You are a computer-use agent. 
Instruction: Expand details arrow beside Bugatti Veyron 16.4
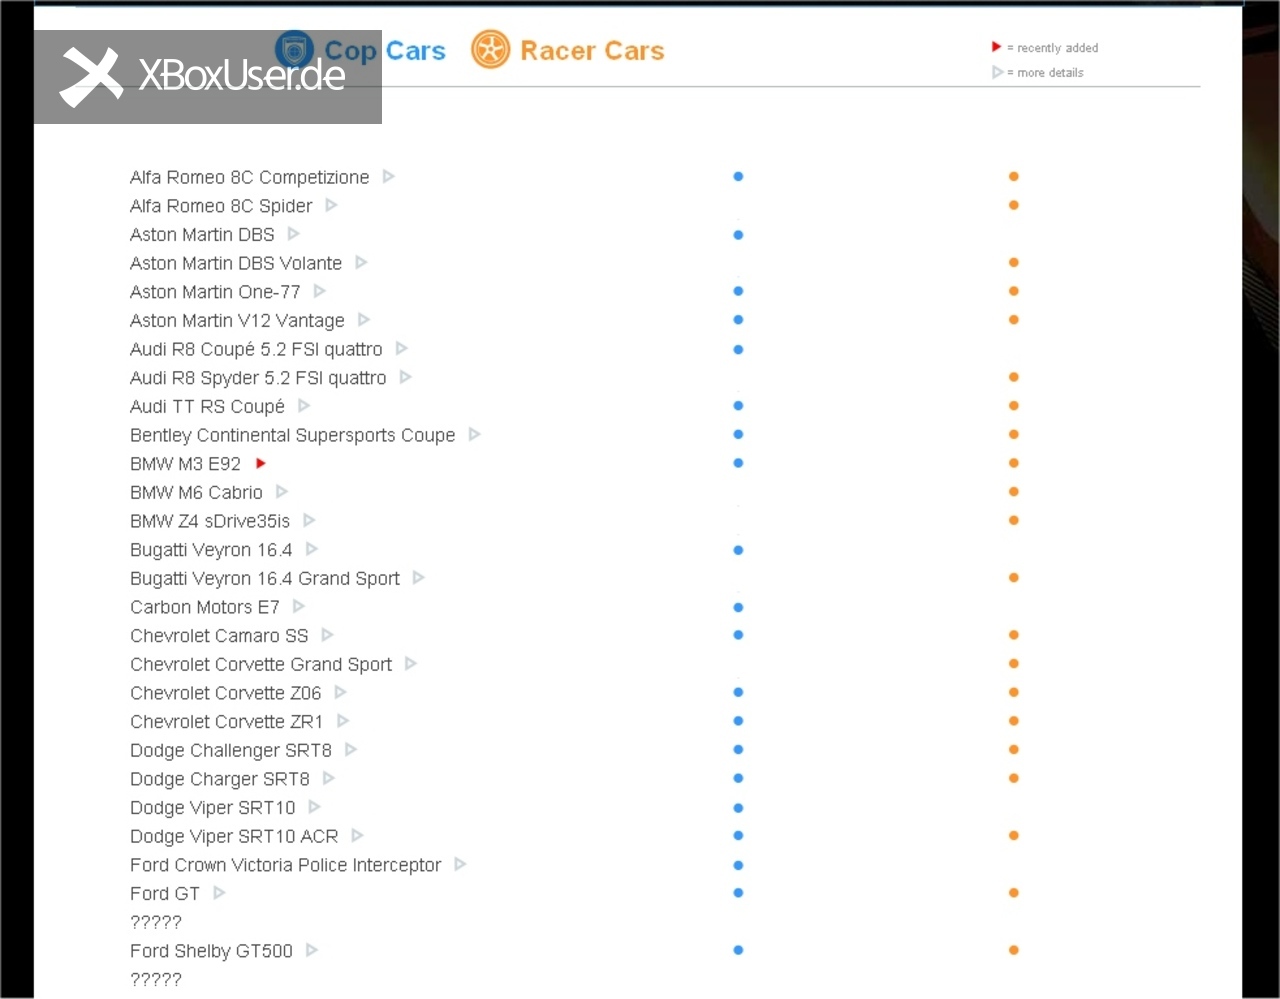click(311, 549)
